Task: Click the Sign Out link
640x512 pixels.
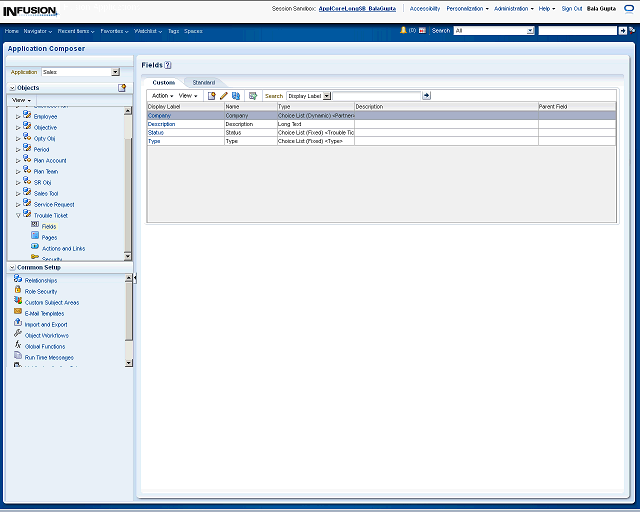Action: coord(572,8)
